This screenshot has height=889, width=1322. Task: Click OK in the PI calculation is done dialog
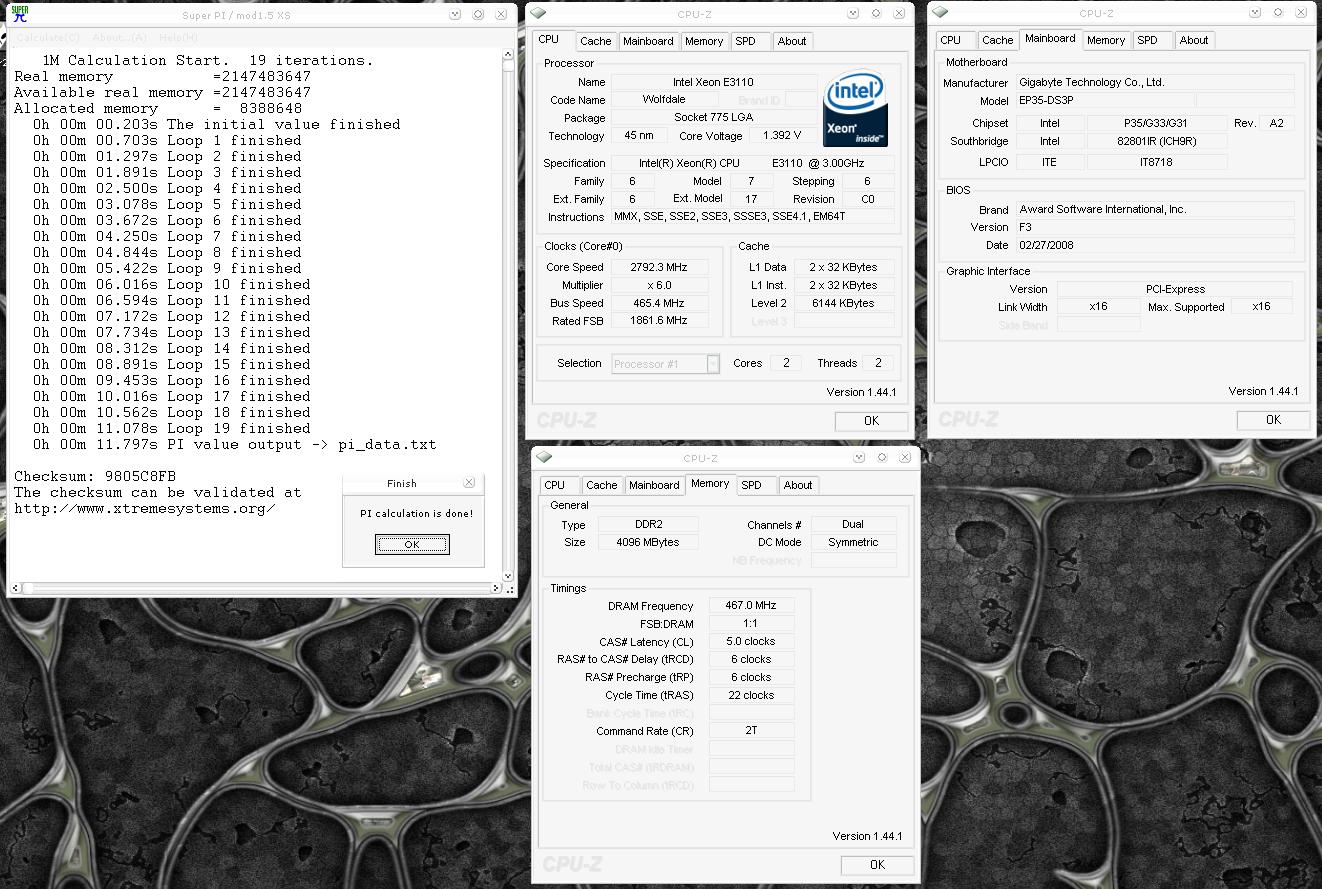click(x=412, y=544)
